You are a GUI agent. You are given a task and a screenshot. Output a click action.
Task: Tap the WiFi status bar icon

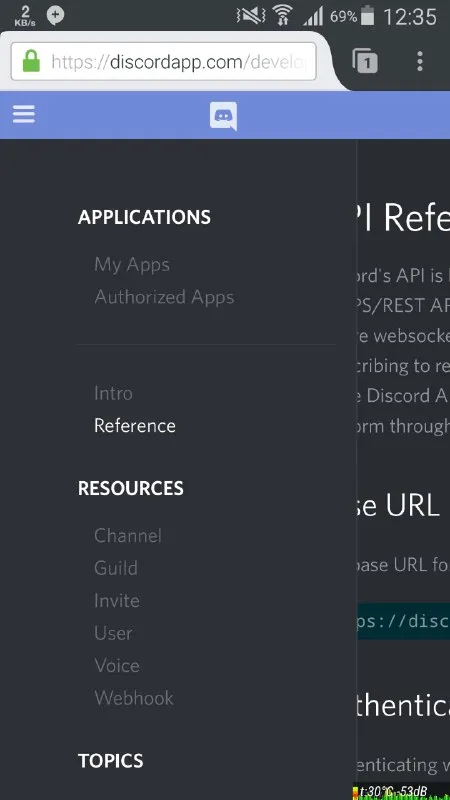[282, 17]
